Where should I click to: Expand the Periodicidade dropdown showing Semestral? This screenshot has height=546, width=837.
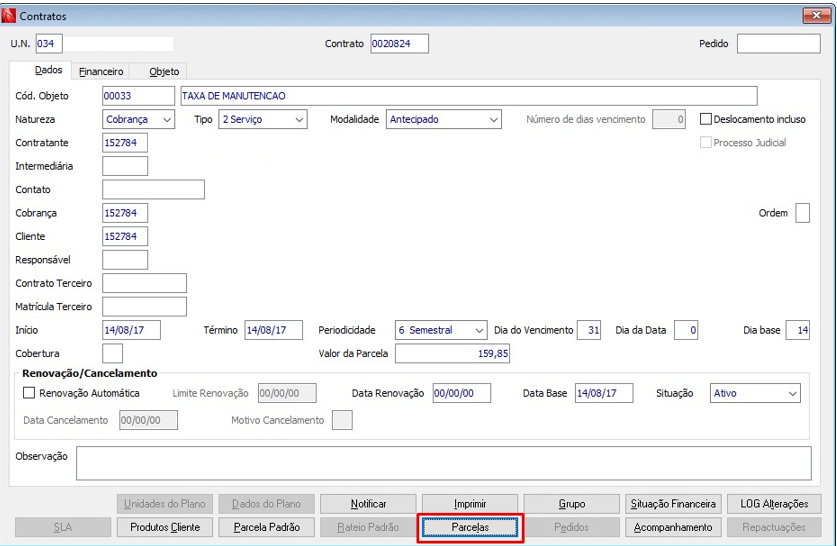(441, 330)
